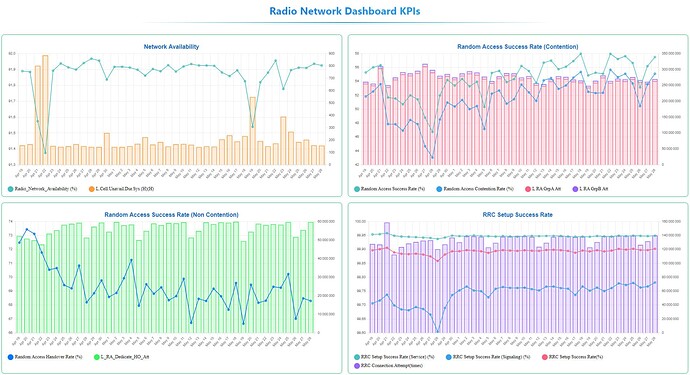
Task: Click the lowest blue point in Contention chart
Action: (432, 157)
